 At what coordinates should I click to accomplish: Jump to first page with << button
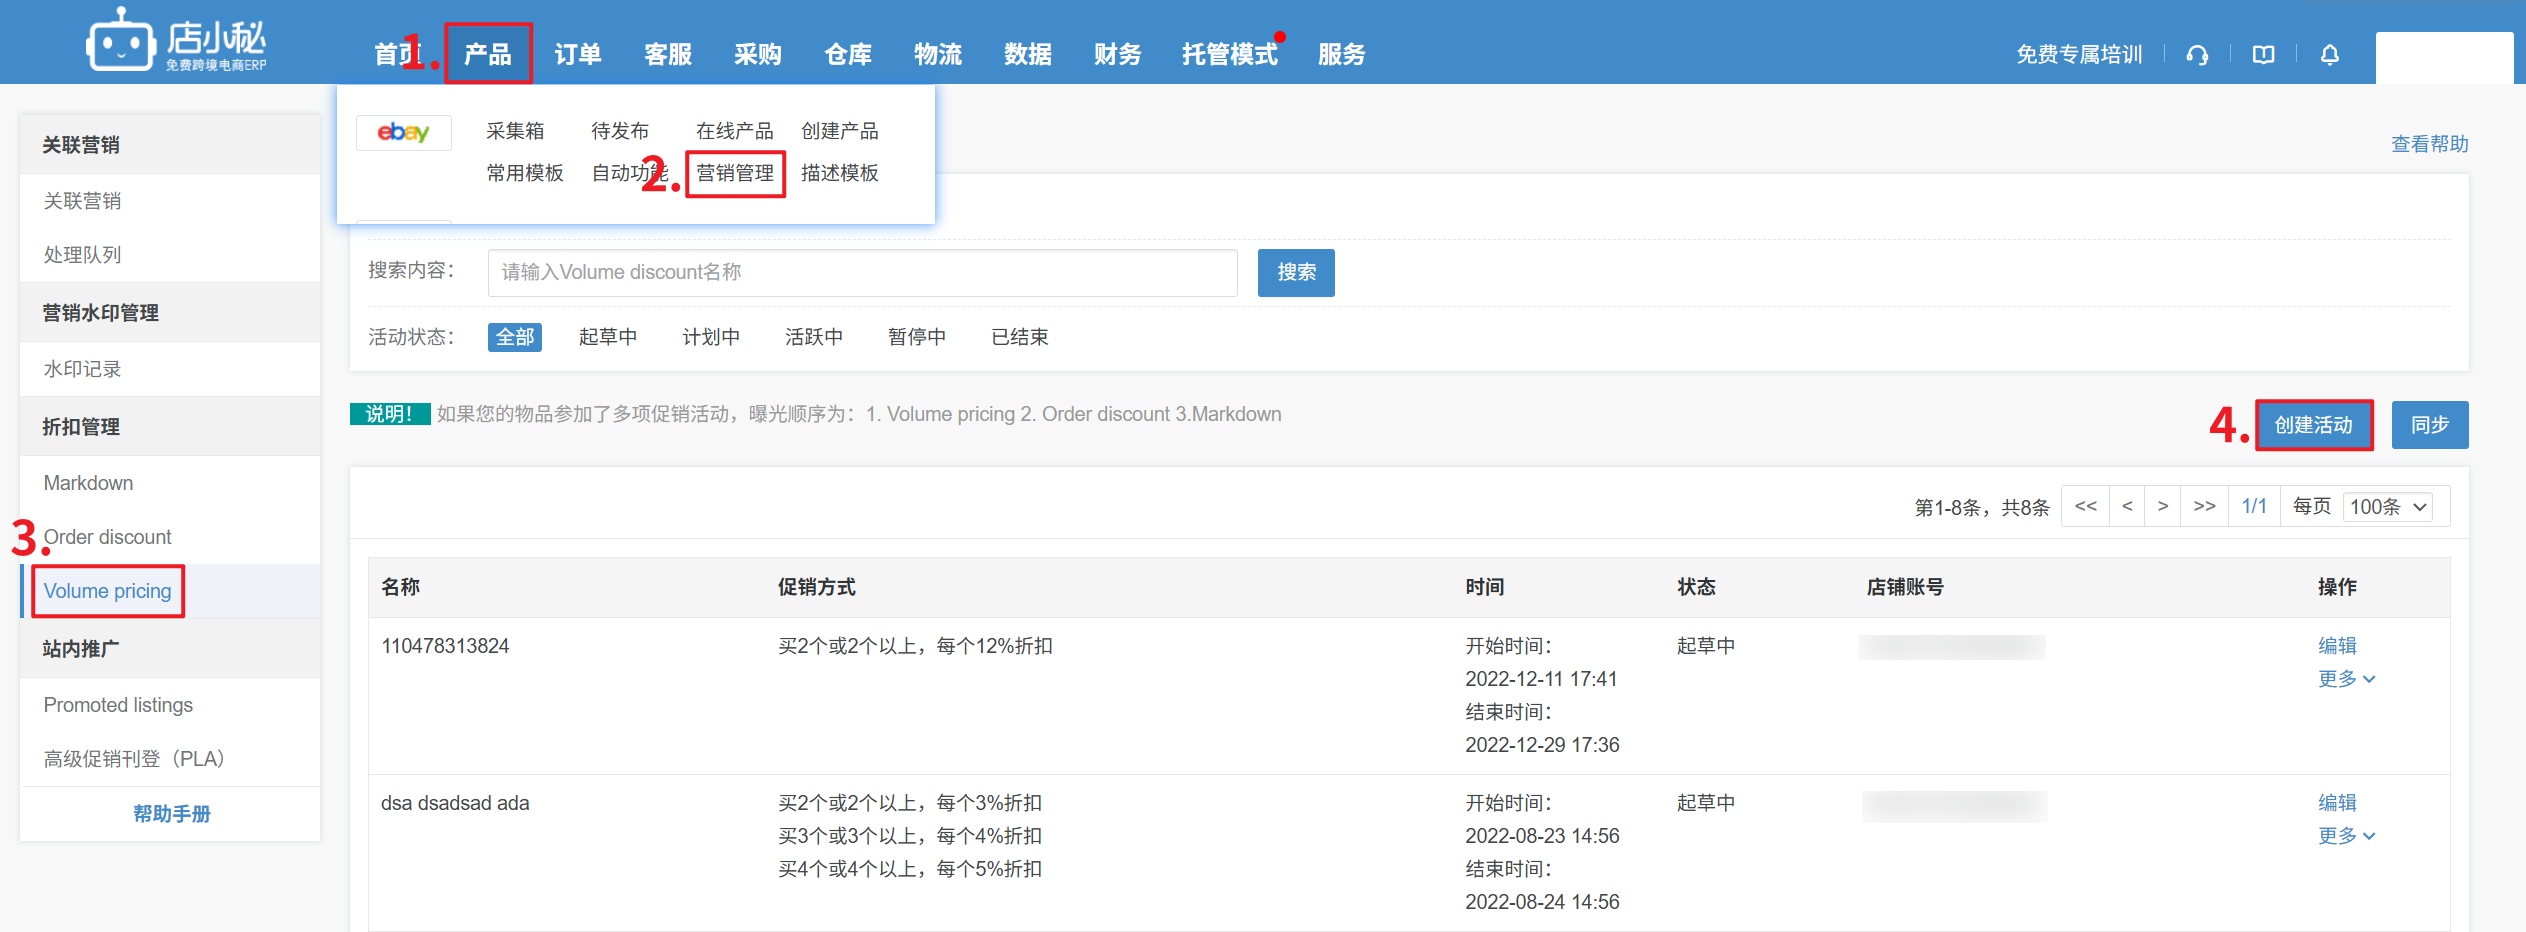tap(2085, 506)
